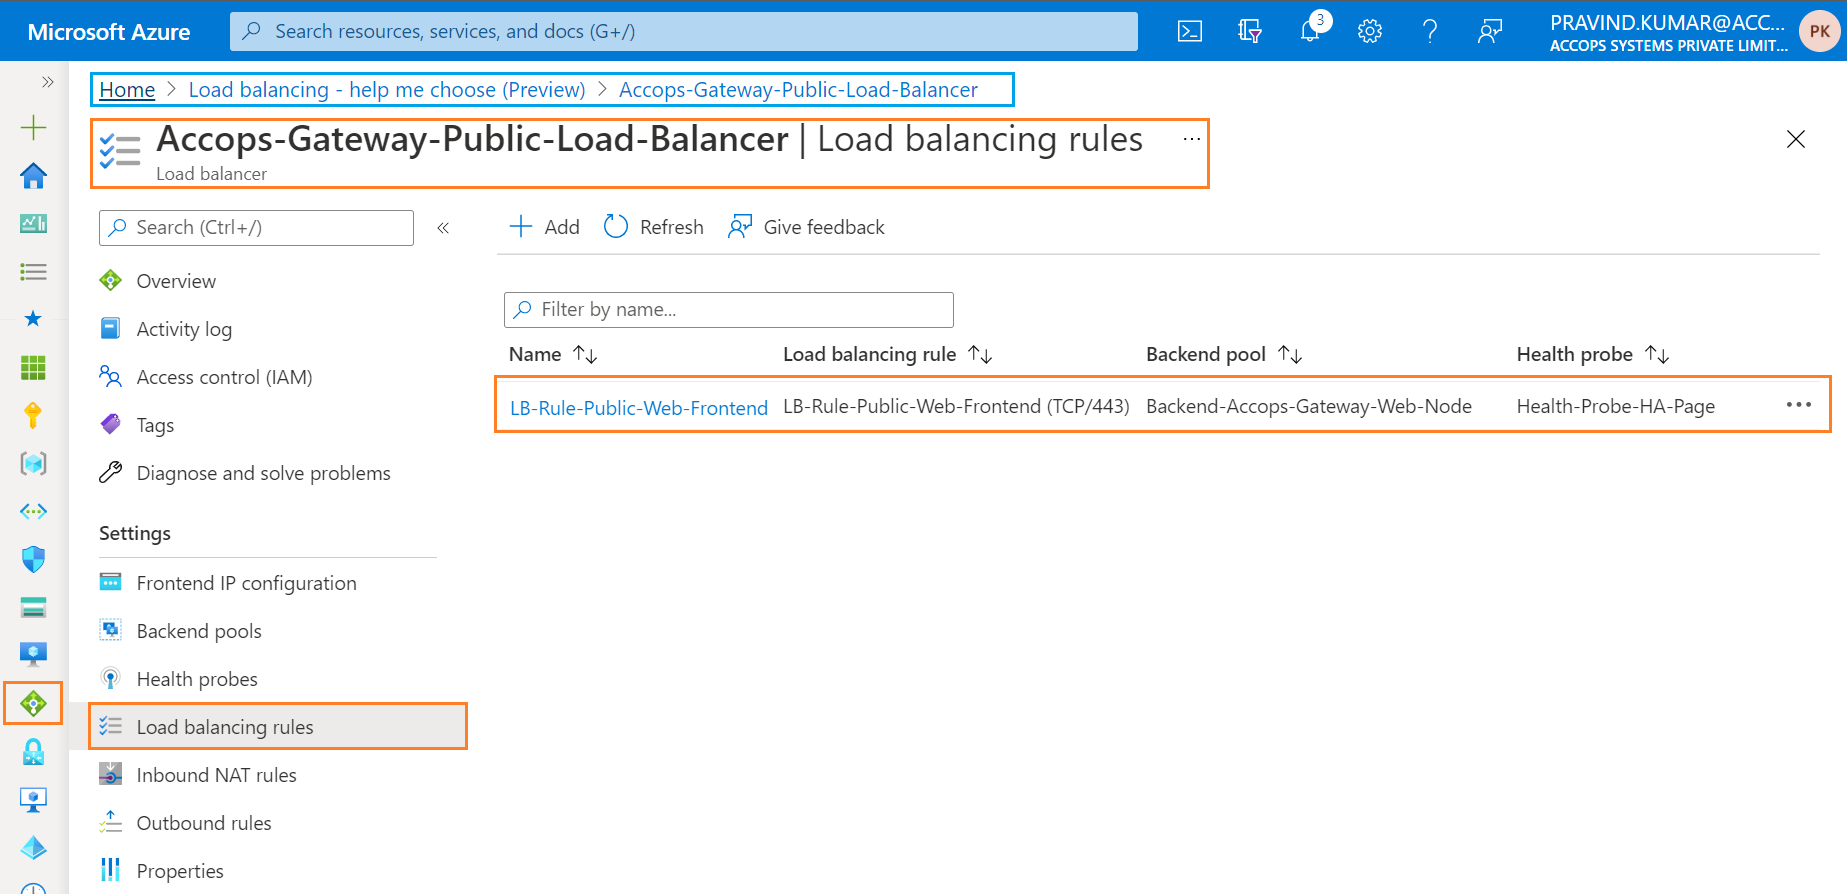Open the blue shield icon in sidebar
The height and width of the screenshot is (894, 1847).
33,559
